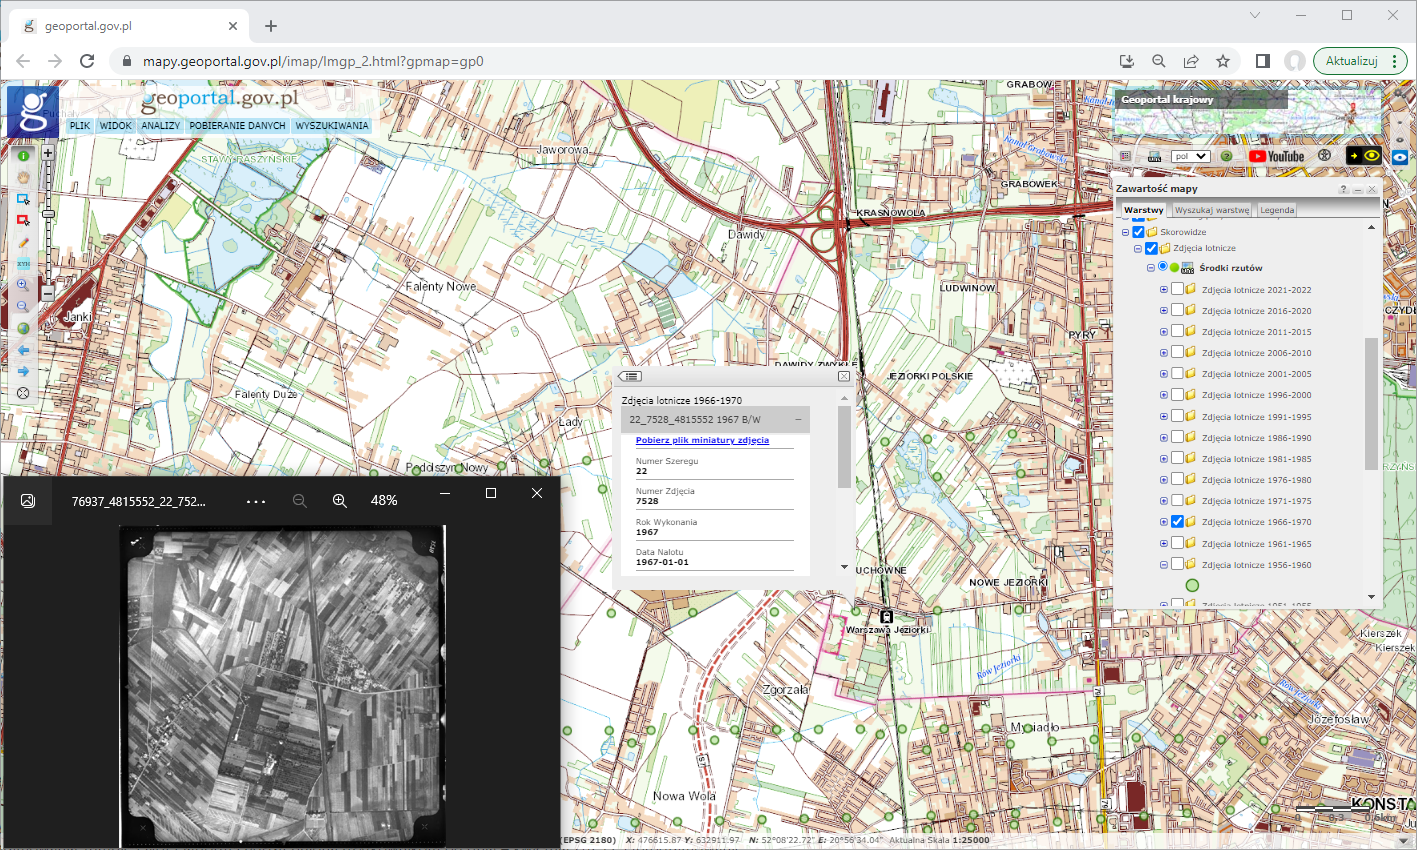Viewport: 1417px width, 850px height.
Task: Enable Zdjęcia lotnicze 2021-2022 layer checkbox
Action: tap(1177, 289)
